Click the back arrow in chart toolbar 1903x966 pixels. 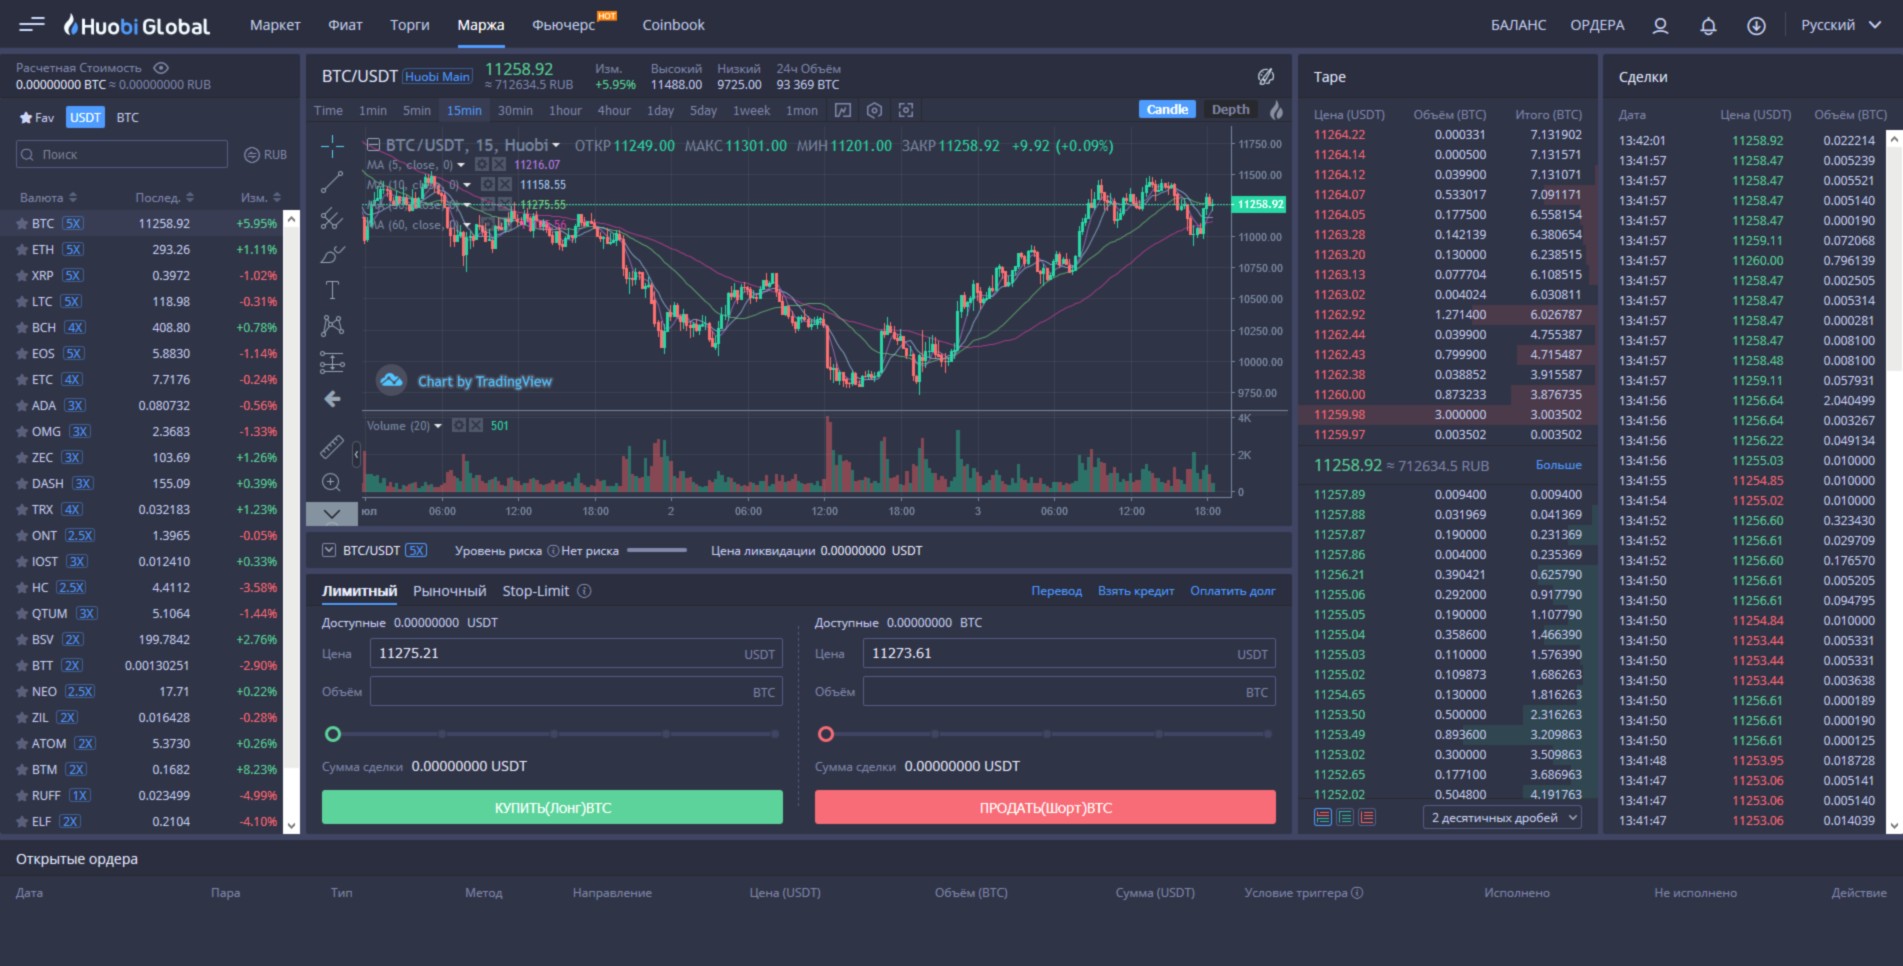click(332, 399)
